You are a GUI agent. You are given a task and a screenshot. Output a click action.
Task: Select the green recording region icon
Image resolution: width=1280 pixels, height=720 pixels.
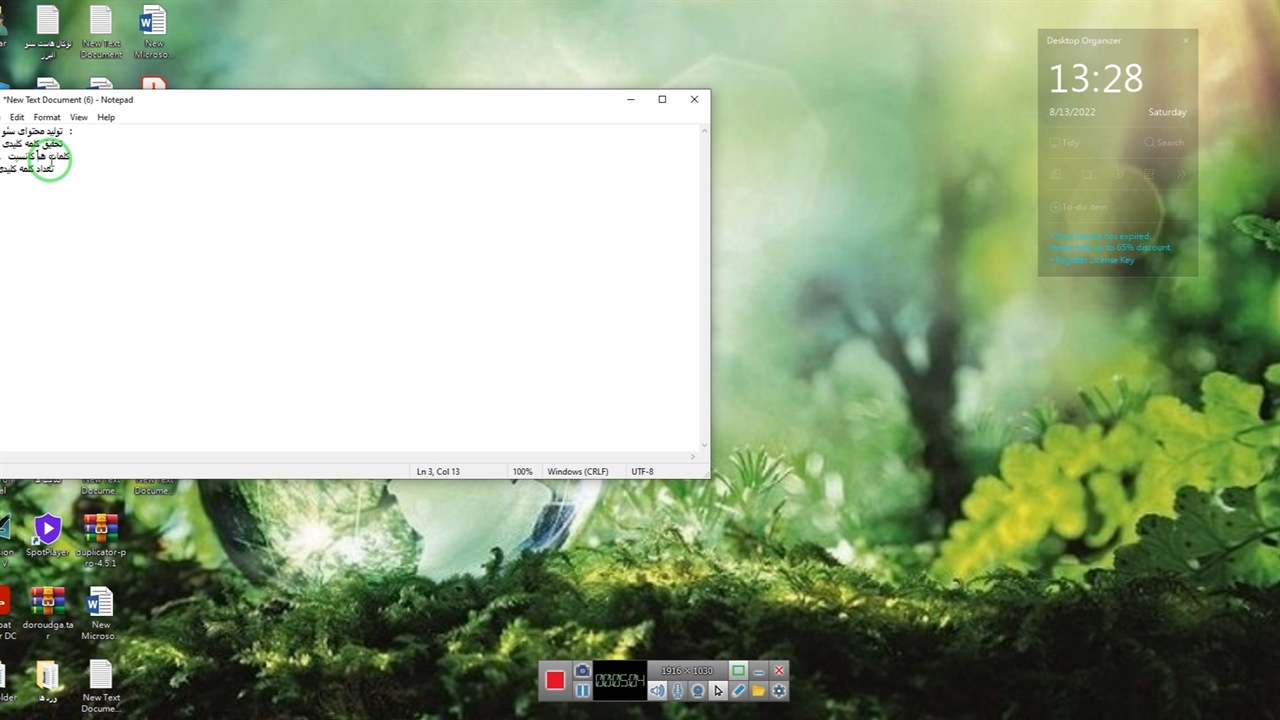pos(738,670)
